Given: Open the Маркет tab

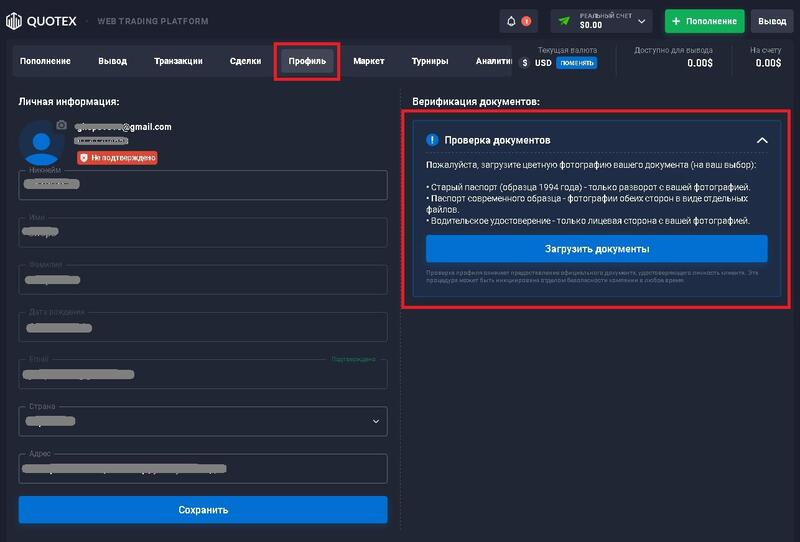Looking at the screenshot, I should click(x=368, y=61).
